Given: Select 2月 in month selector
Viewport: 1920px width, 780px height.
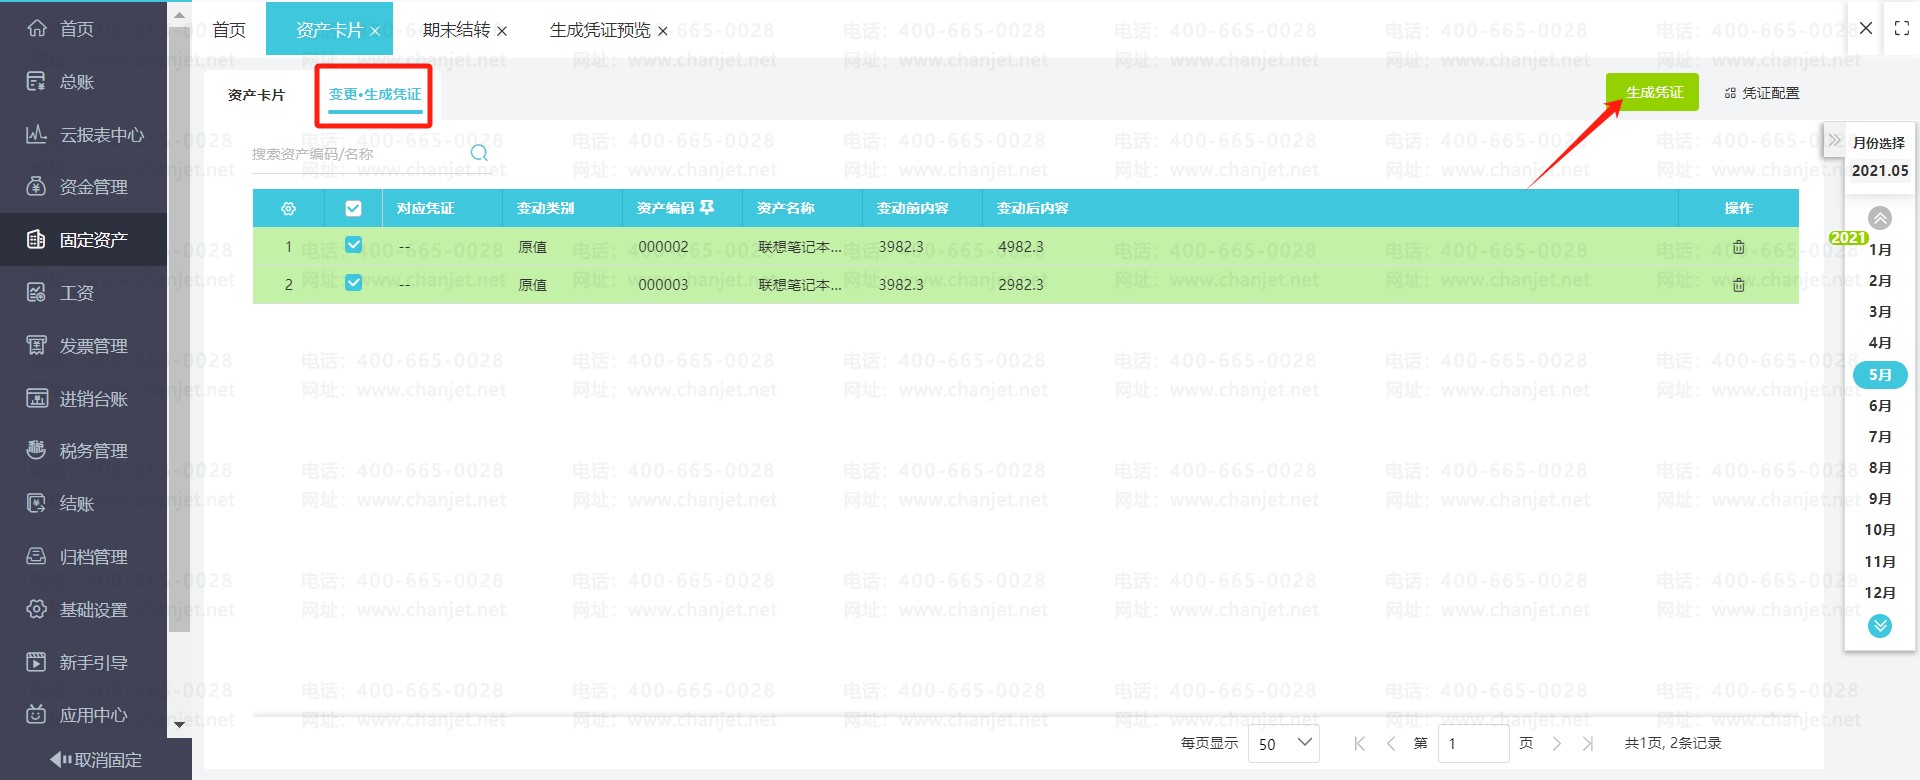Looking at the screenshot, I should click(x=1880, y=281).
